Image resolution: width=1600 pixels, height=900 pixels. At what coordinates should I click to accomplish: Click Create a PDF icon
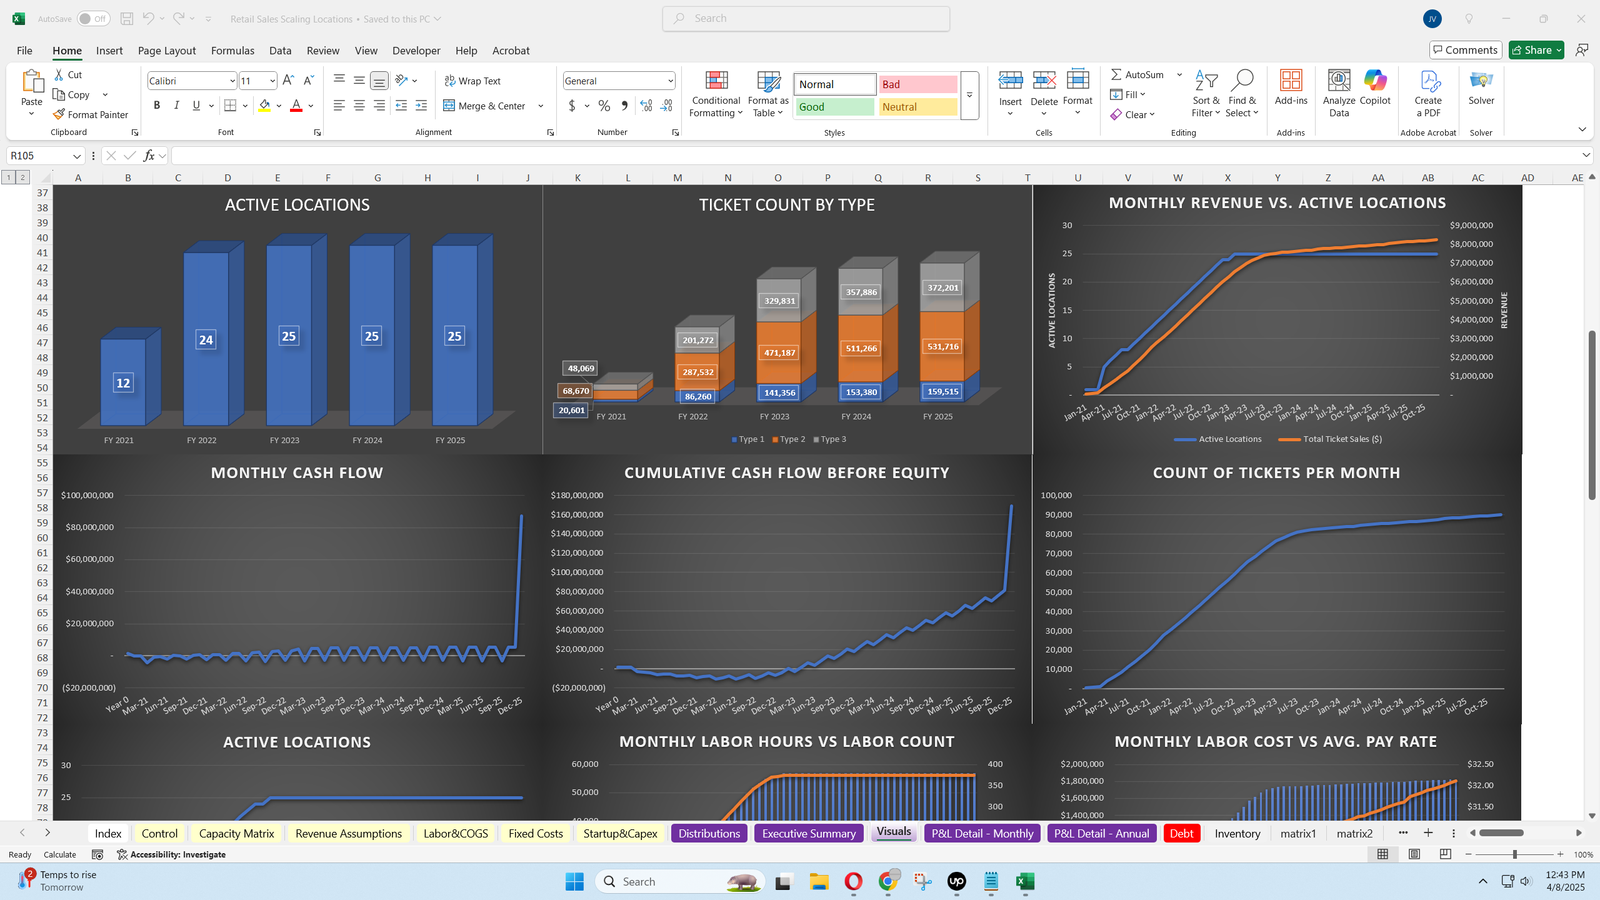(x=1428, y=82)
